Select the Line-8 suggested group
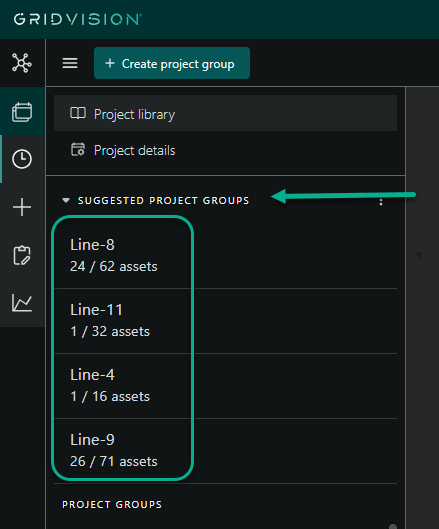439x529 pixels. pyautogui.click(x=225, y=255)
